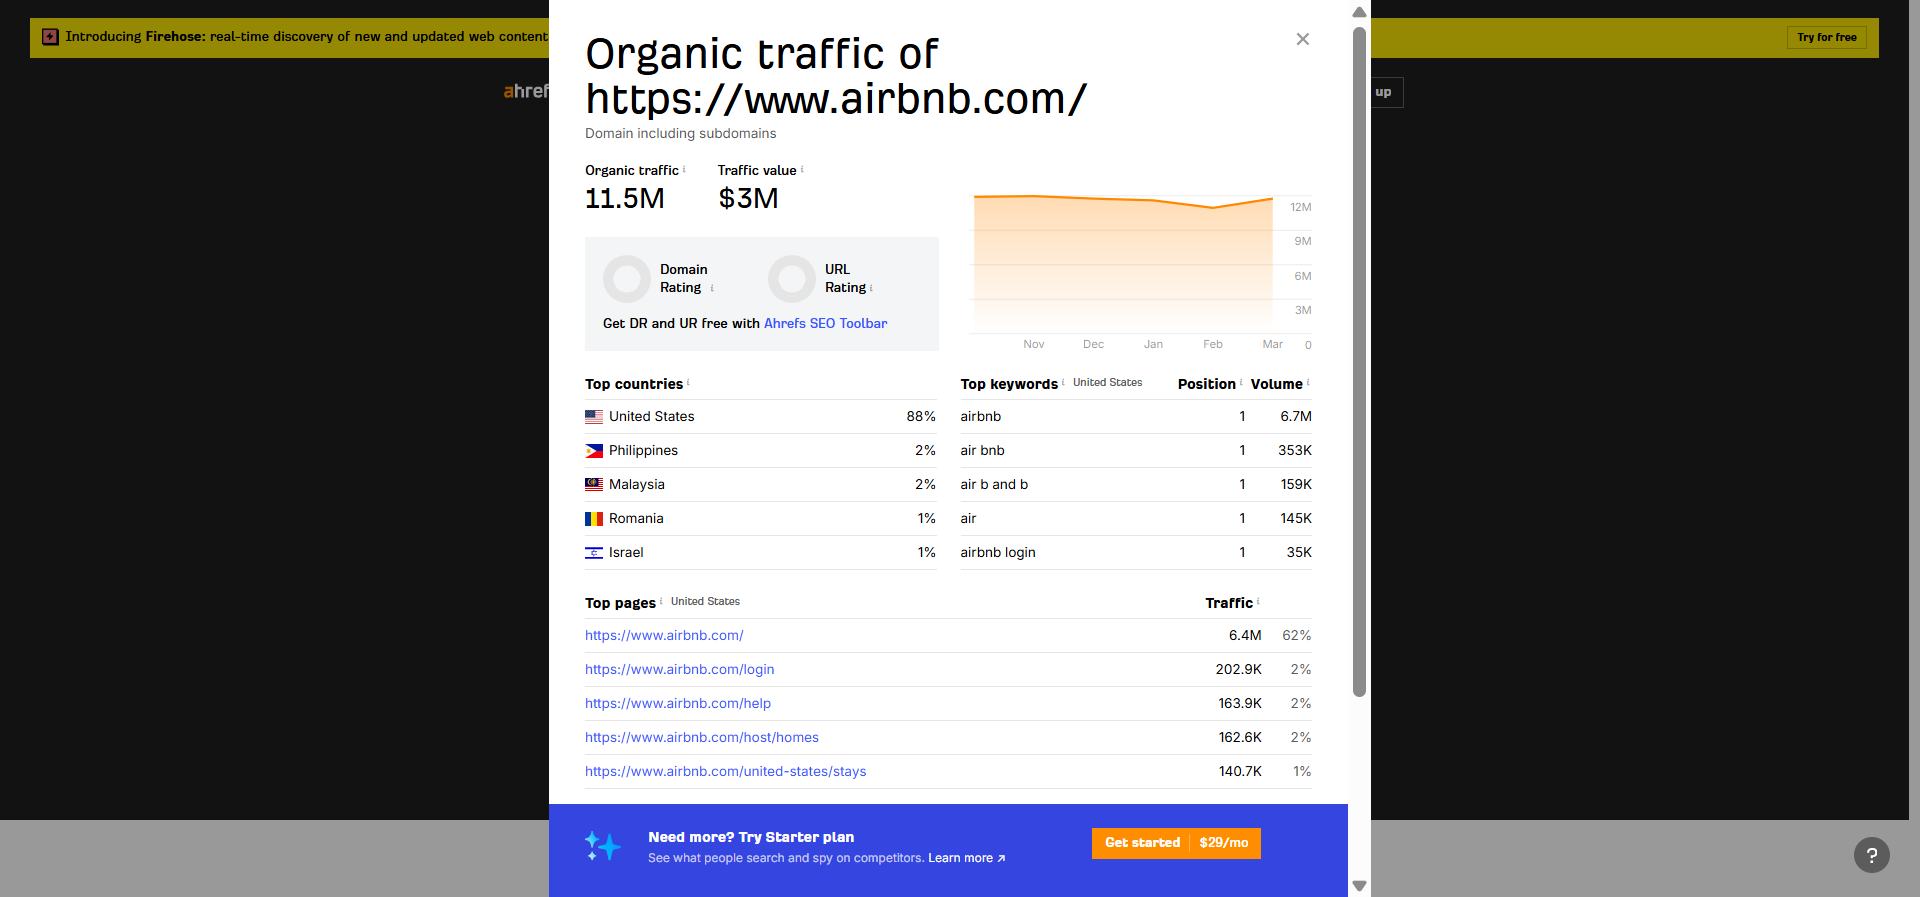Open the https://www.airbnb.com/ top page link
Image resolution: width=1920 pixels, height=897 pixels.
click(x=664, y=635)
